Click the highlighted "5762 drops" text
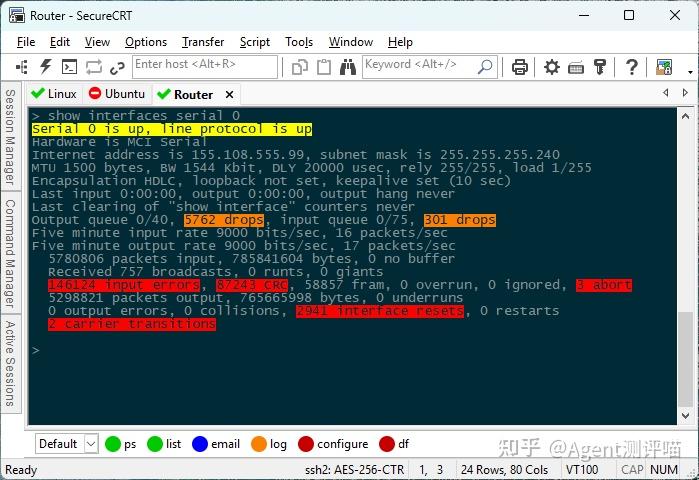The width and height of the screenshot is (699, 480). (x=224, y=220)
